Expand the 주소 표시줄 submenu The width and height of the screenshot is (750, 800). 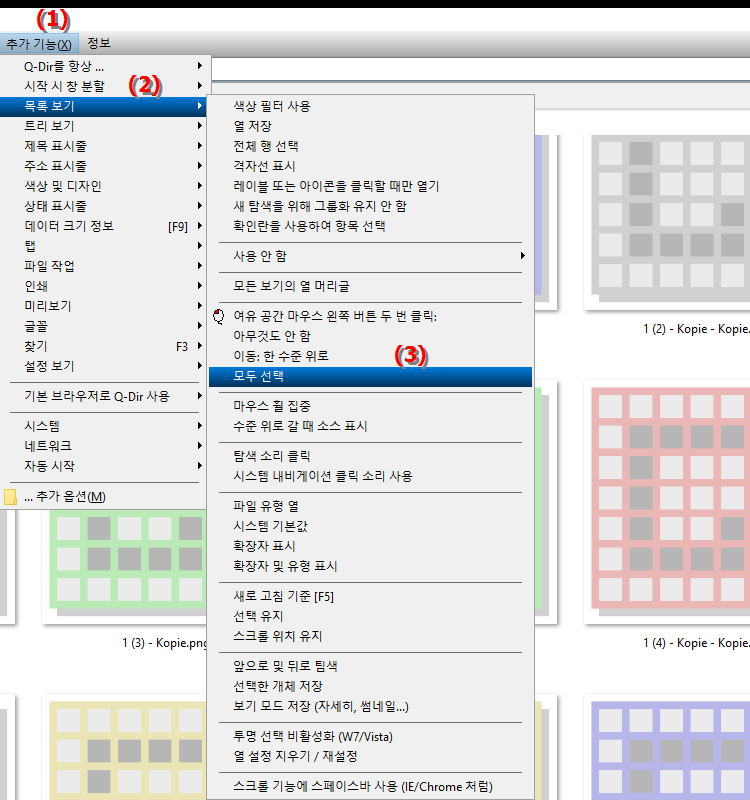[x=105, y=166]
